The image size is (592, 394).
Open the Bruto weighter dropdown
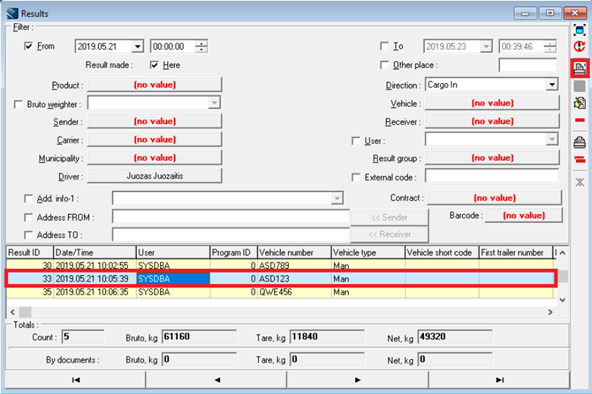click(x=214, y=103)
